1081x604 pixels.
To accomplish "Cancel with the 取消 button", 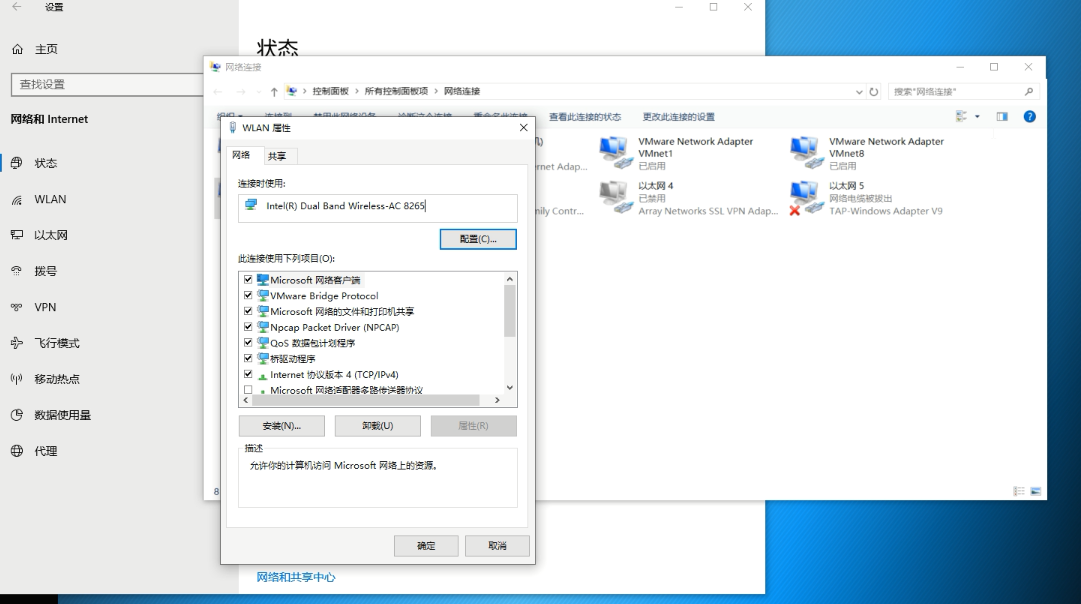I will point(497,546).
